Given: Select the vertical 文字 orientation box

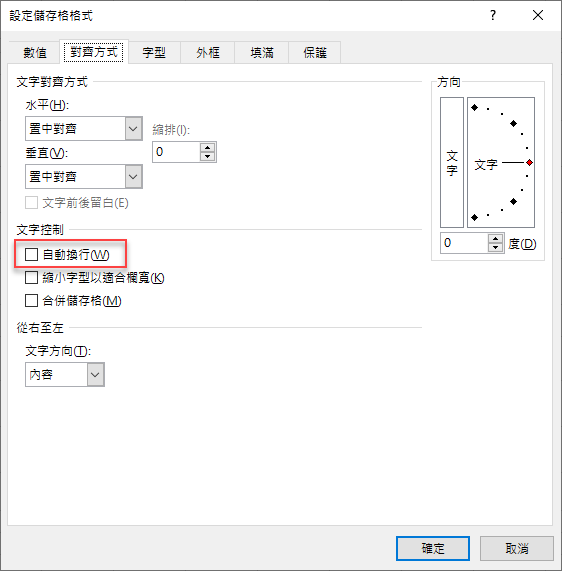Looking at the screenshot, I should pos(452,162).
